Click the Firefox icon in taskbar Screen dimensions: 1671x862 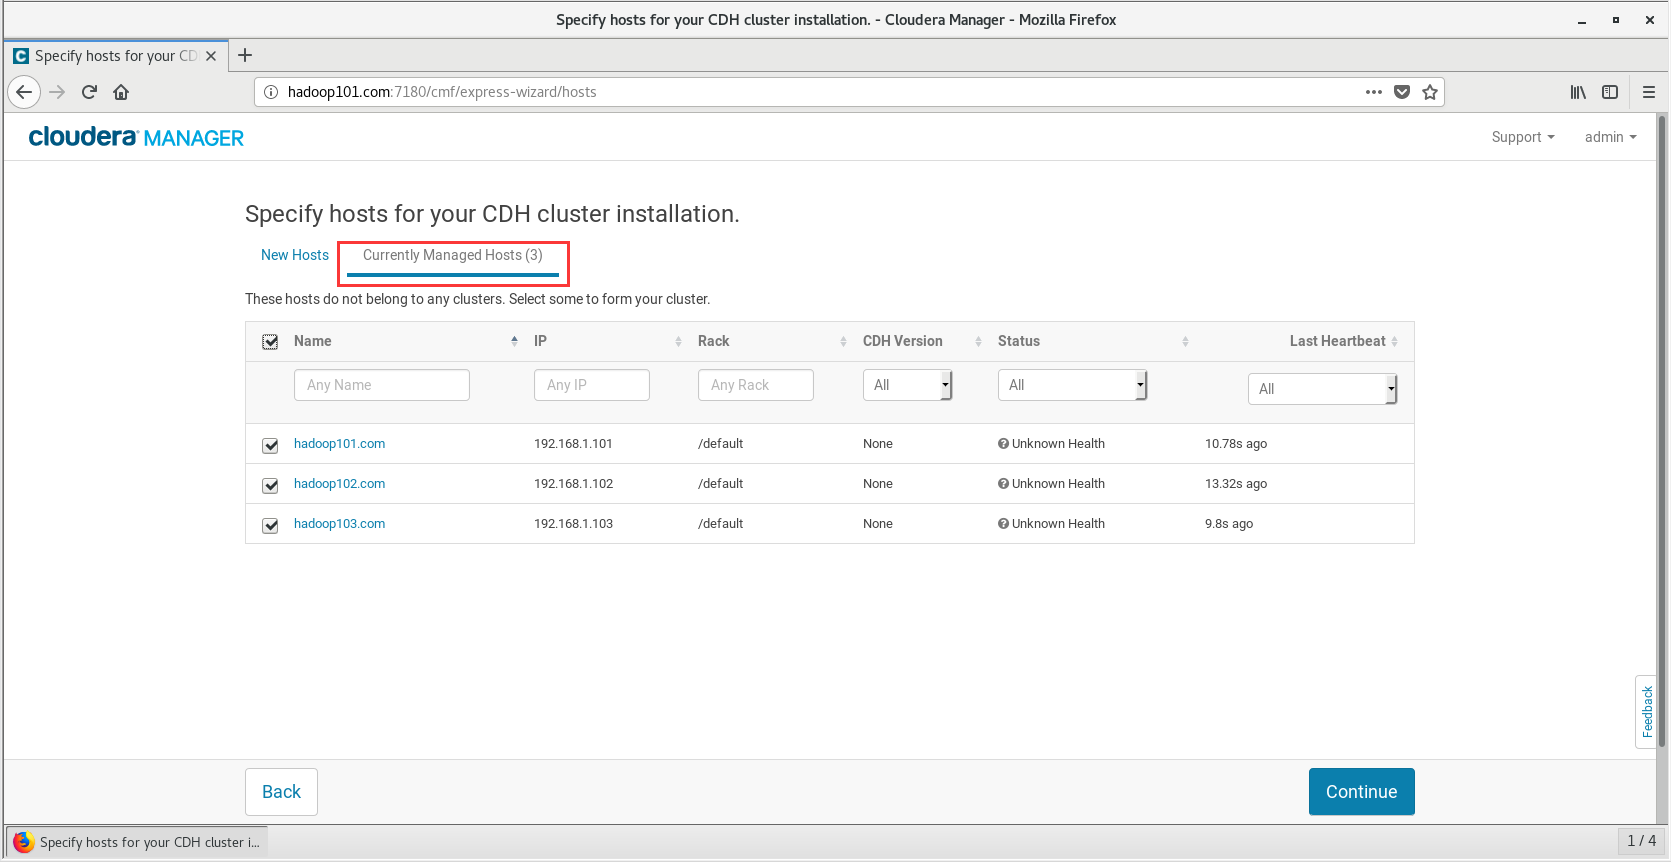pos(24,842)
